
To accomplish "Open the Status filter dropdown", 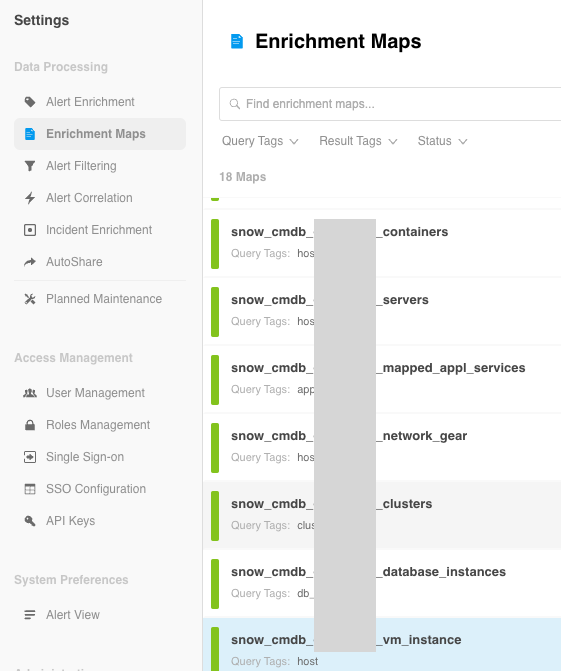I will [442, 141].
